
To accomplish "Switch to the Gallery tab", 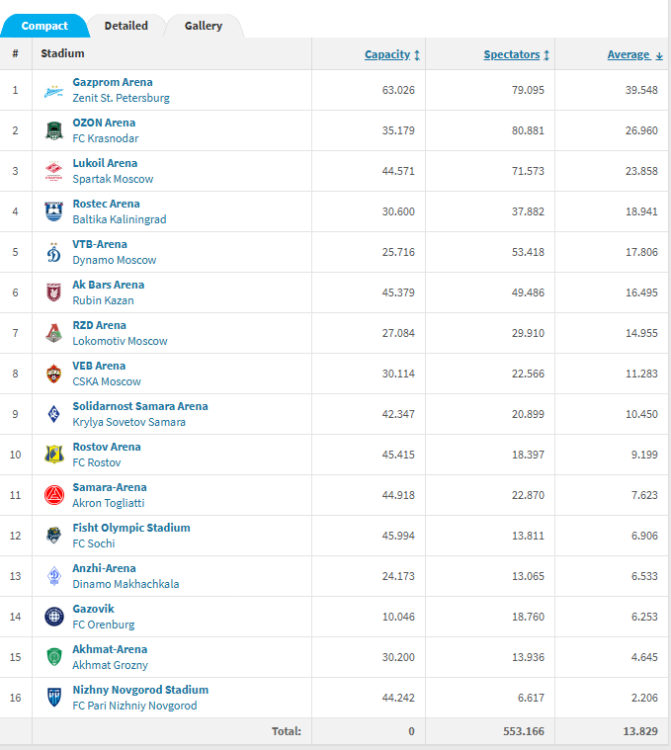I will [x=203, y=26].
